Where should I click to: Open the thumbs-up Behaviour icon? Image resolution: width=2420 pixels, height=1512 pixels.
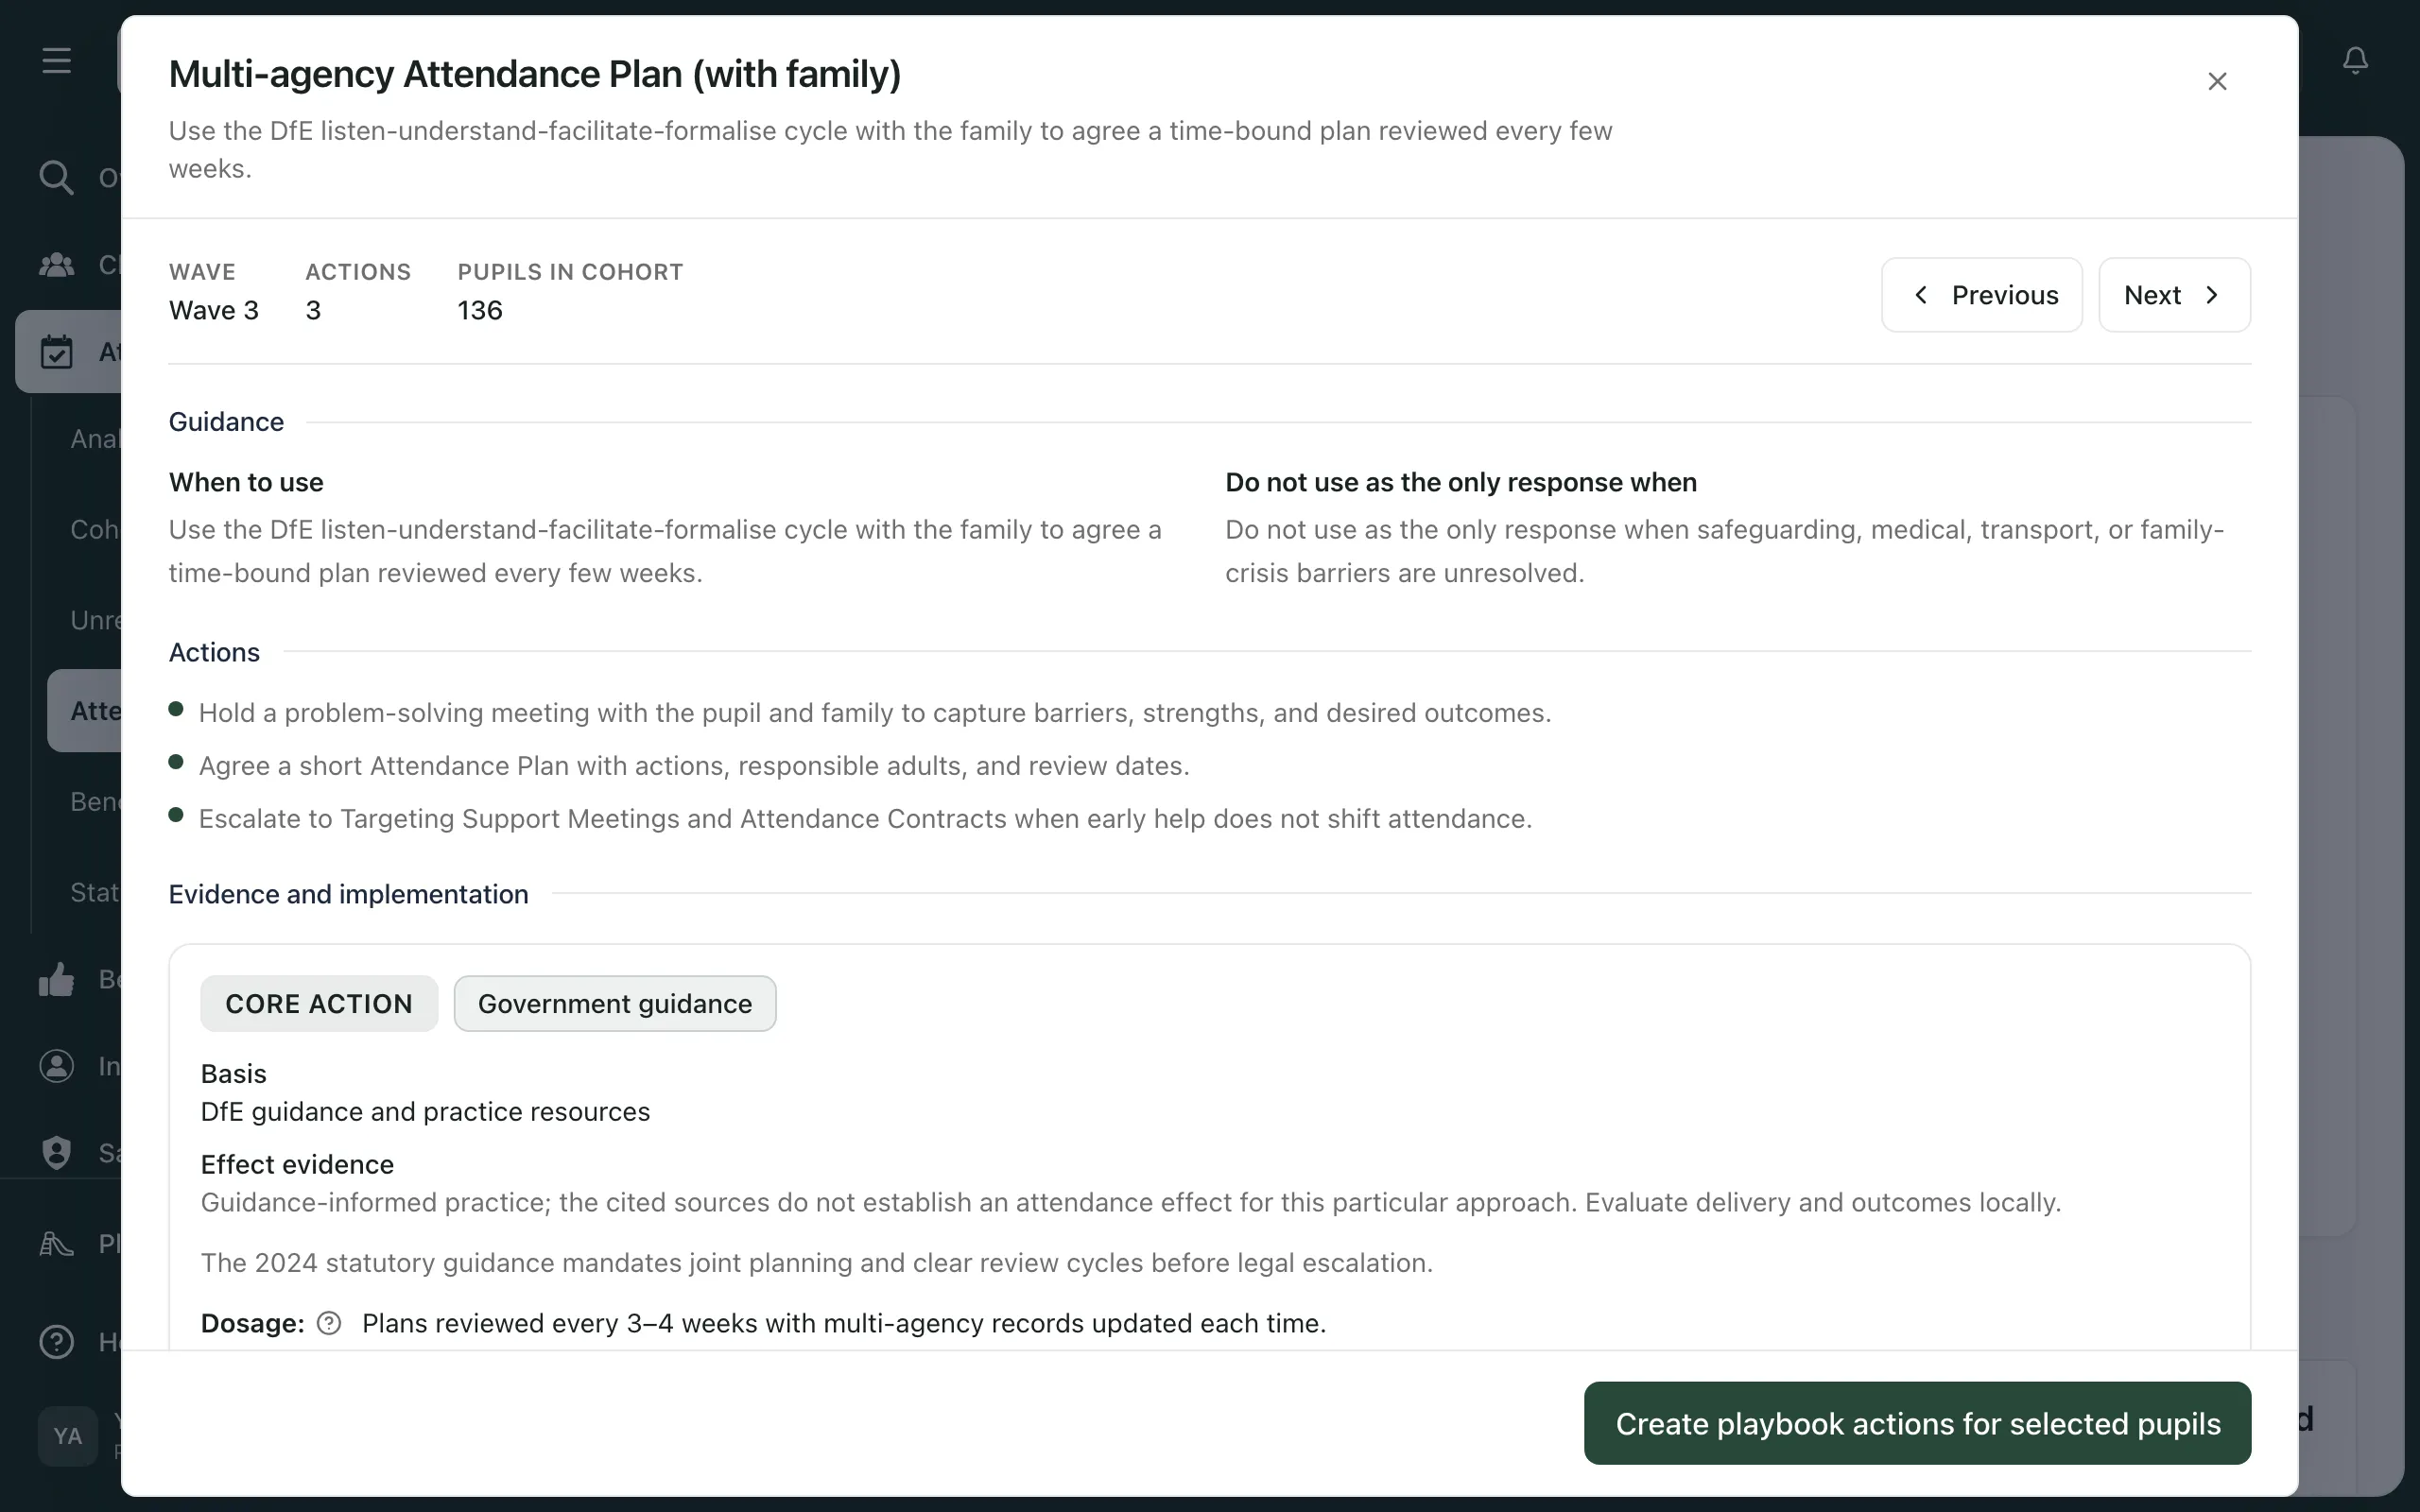click(57, 979)
